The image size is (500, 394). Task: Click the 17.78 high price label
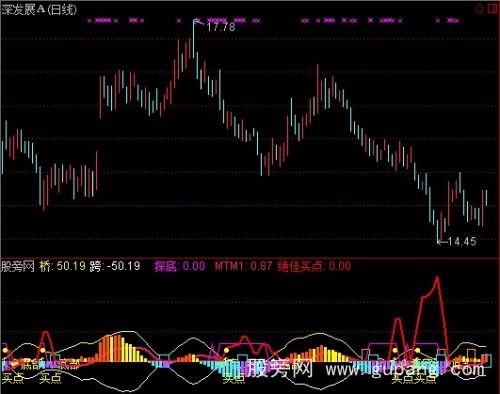click(221, 27)
